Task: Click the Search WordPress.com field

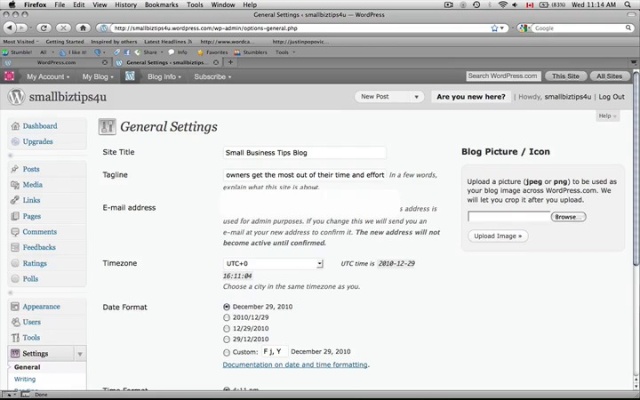Action: pyautogui.click(x=503, y=76)
